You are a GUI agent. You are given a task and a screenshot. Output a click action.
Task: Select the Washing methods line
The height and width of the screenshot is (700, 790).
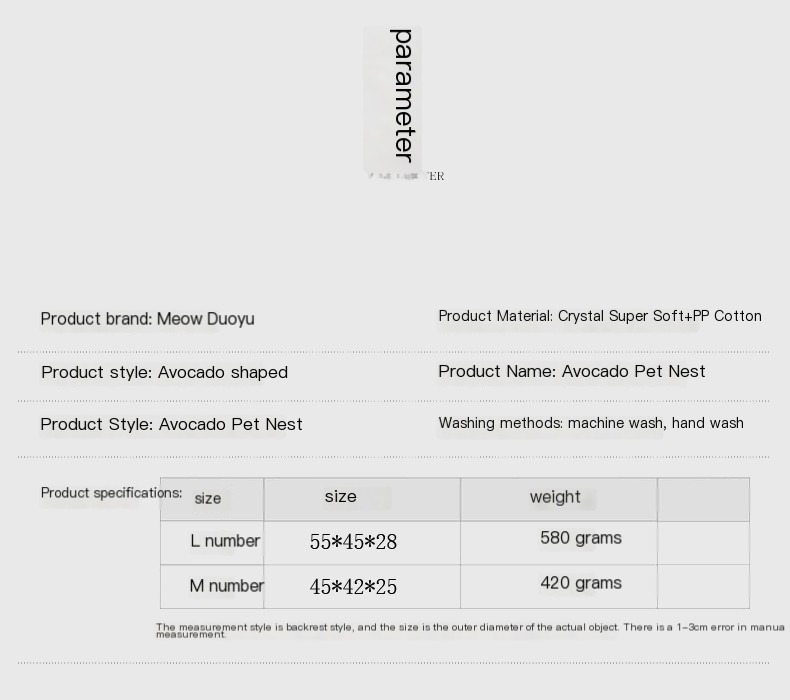point(590,423)
